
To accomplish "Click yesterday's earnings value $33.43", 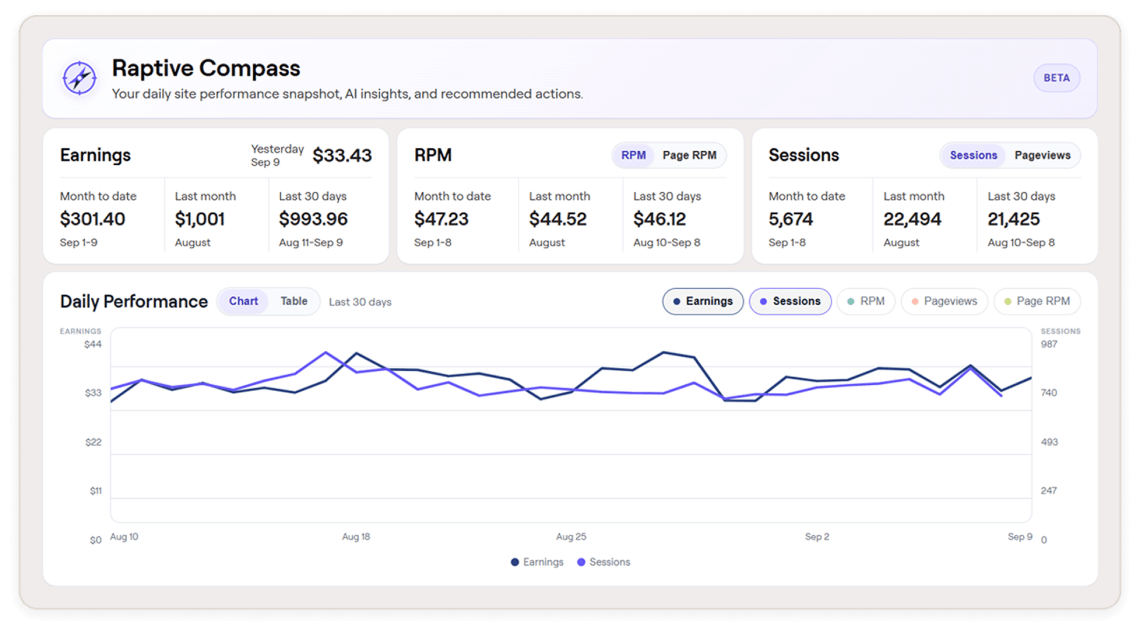I will click(342, 155).
